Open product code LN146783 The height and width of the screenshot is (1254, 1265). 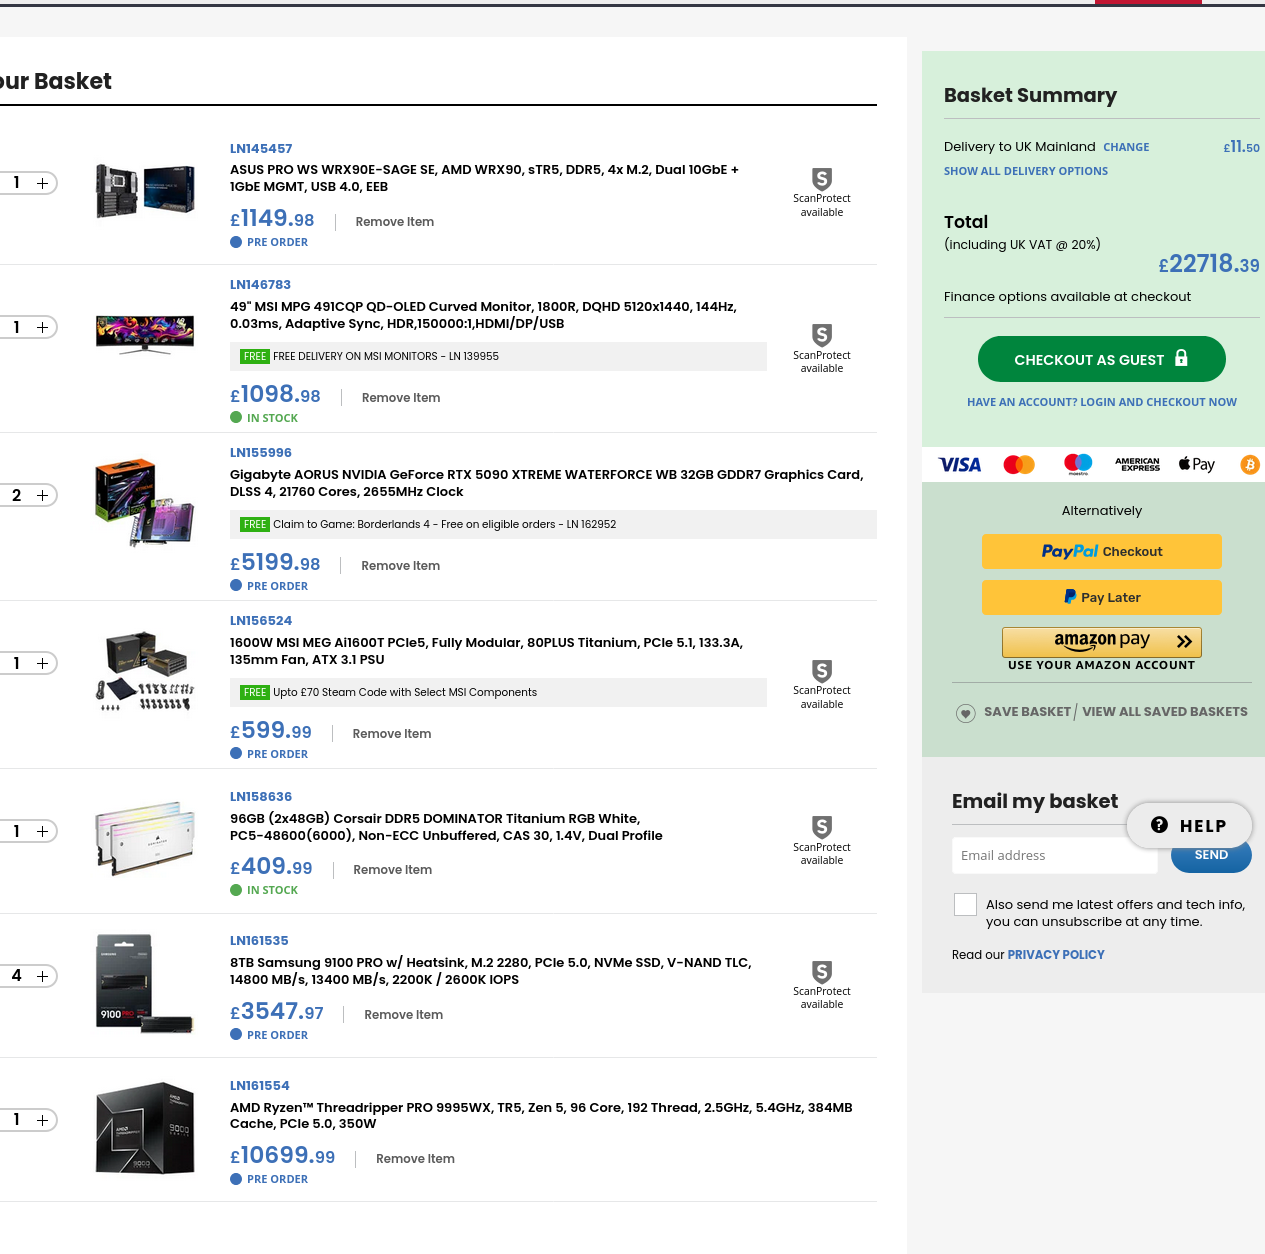pos(260,285)
